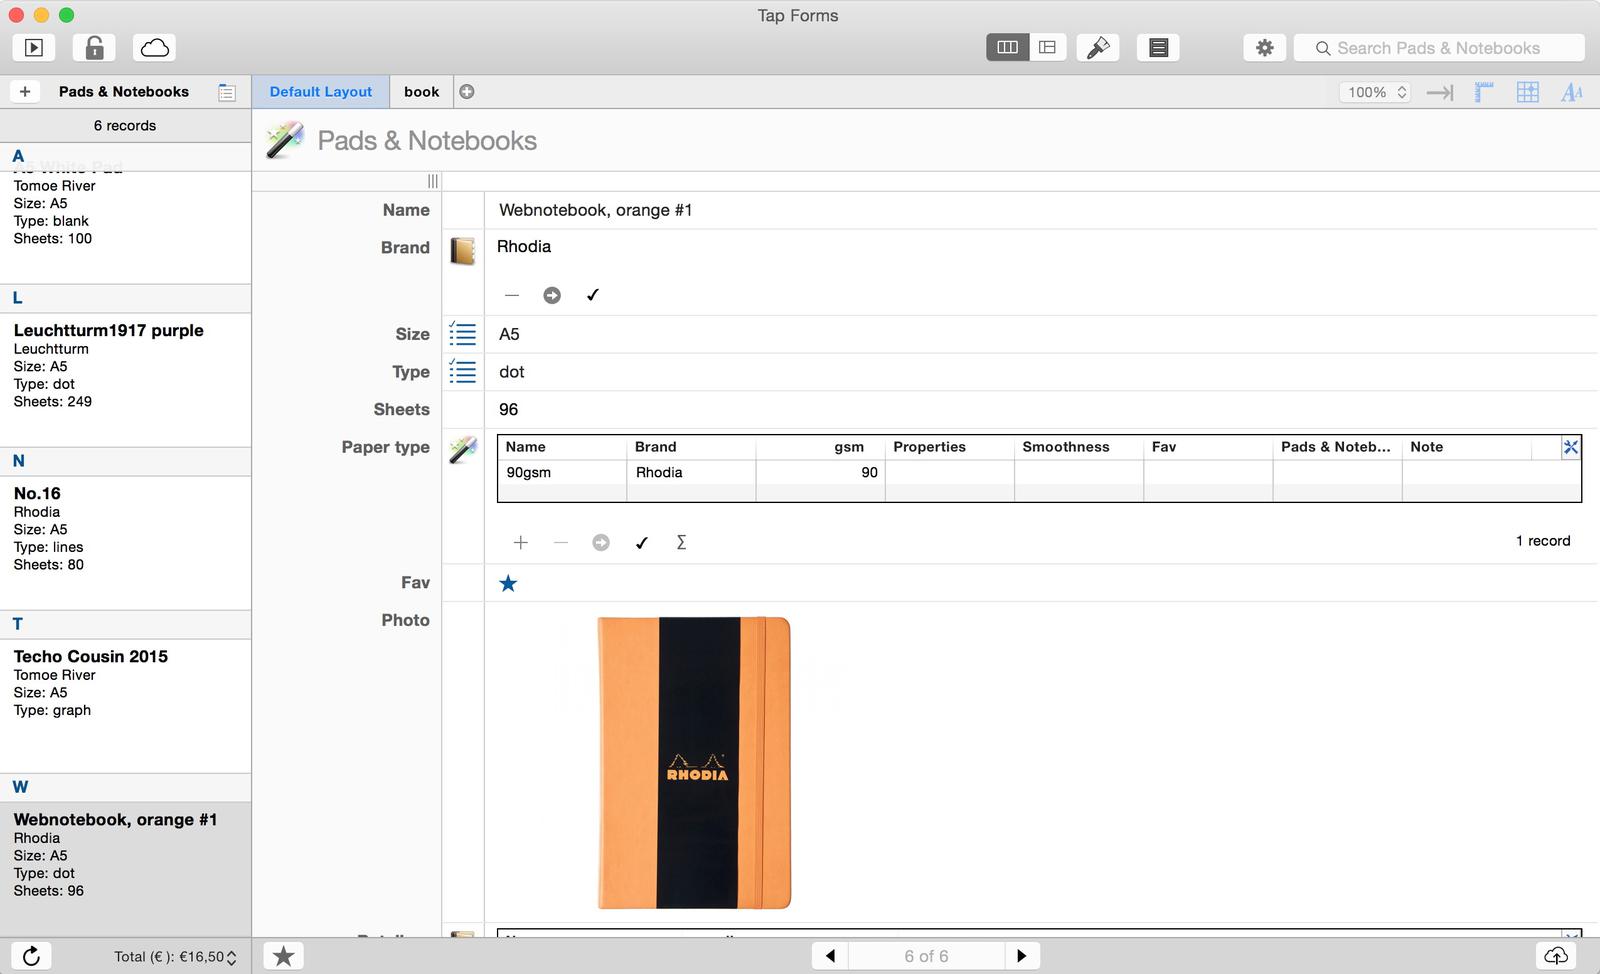Click the Note column header
The width and height of the screenshot is (1600, 974).
(x=1466, y=447)
